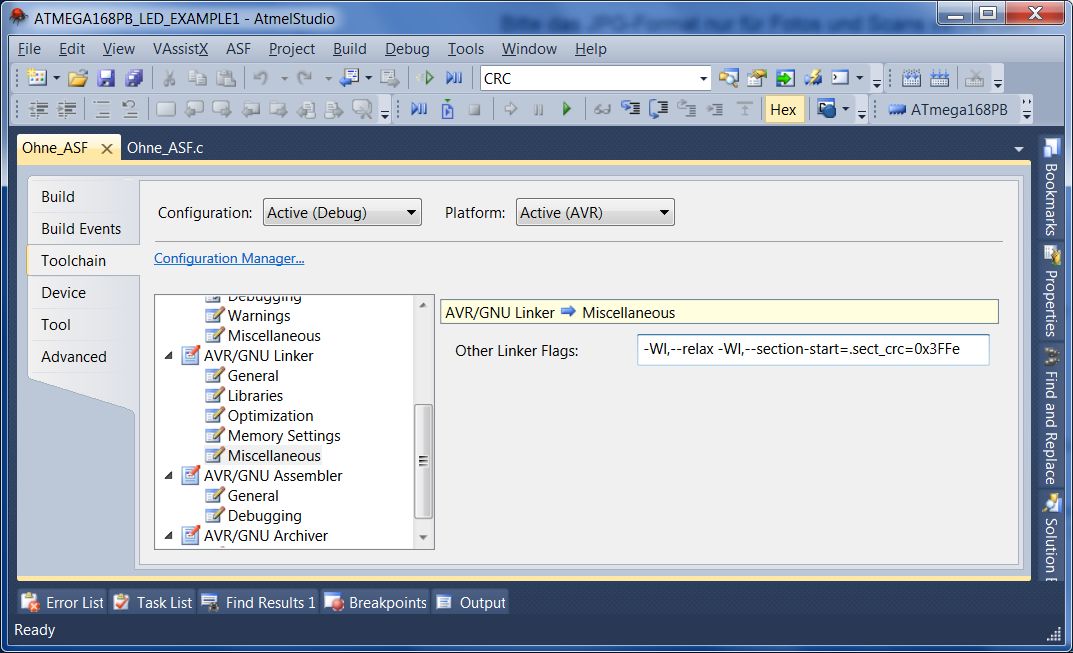
Task: Select the Device side tab
Action: (x=64, y=293)
